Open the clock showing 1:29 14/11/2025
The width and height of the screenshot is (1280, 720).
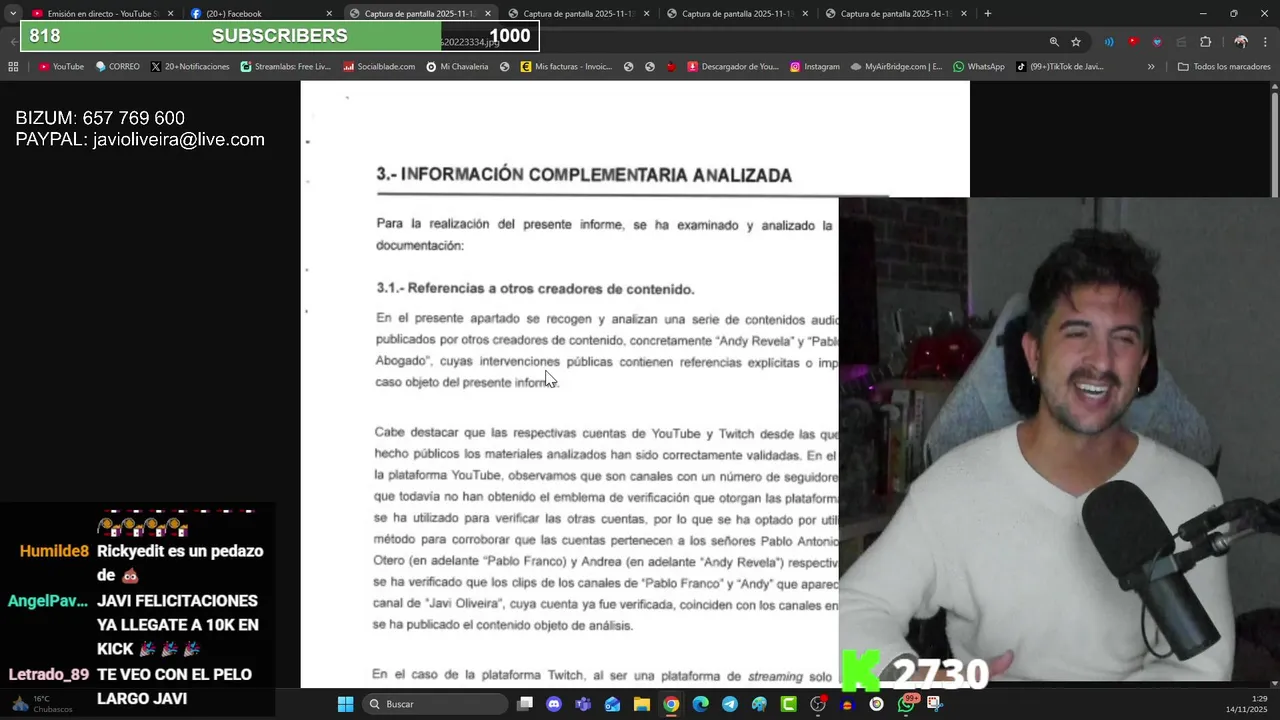coord(1246,704)
